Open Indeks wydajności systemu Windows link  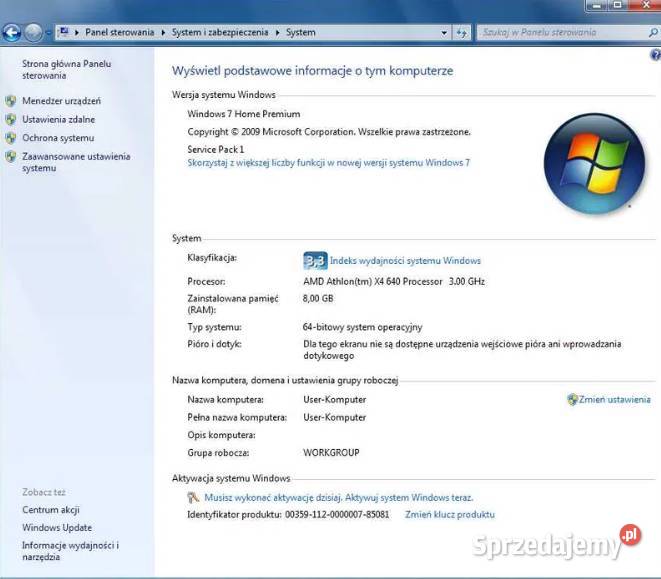point(405,261)
